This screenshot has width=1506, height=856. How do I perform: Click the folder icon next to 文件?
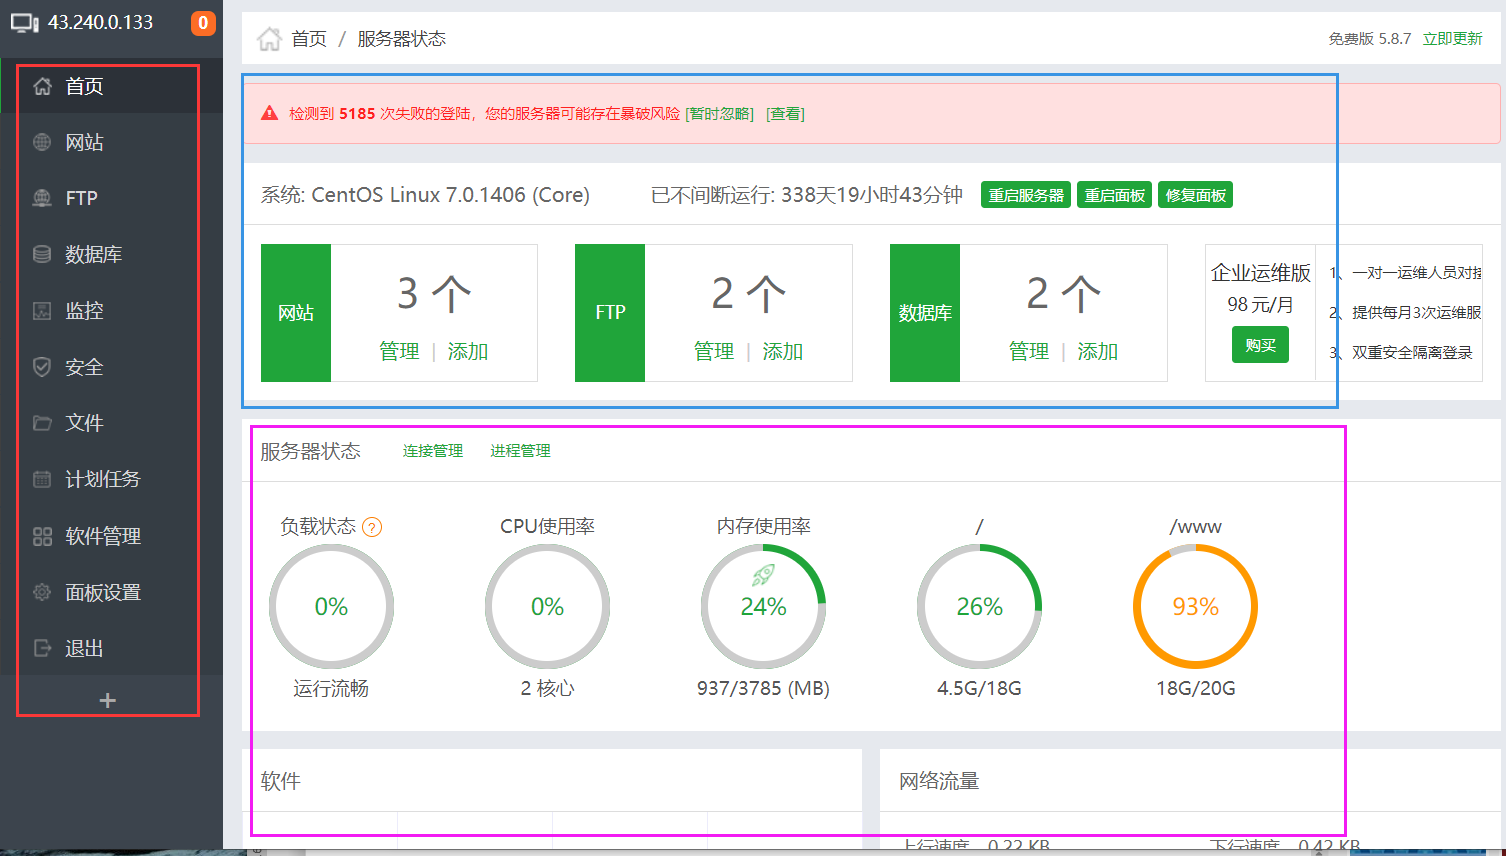(x=42, y=423)
